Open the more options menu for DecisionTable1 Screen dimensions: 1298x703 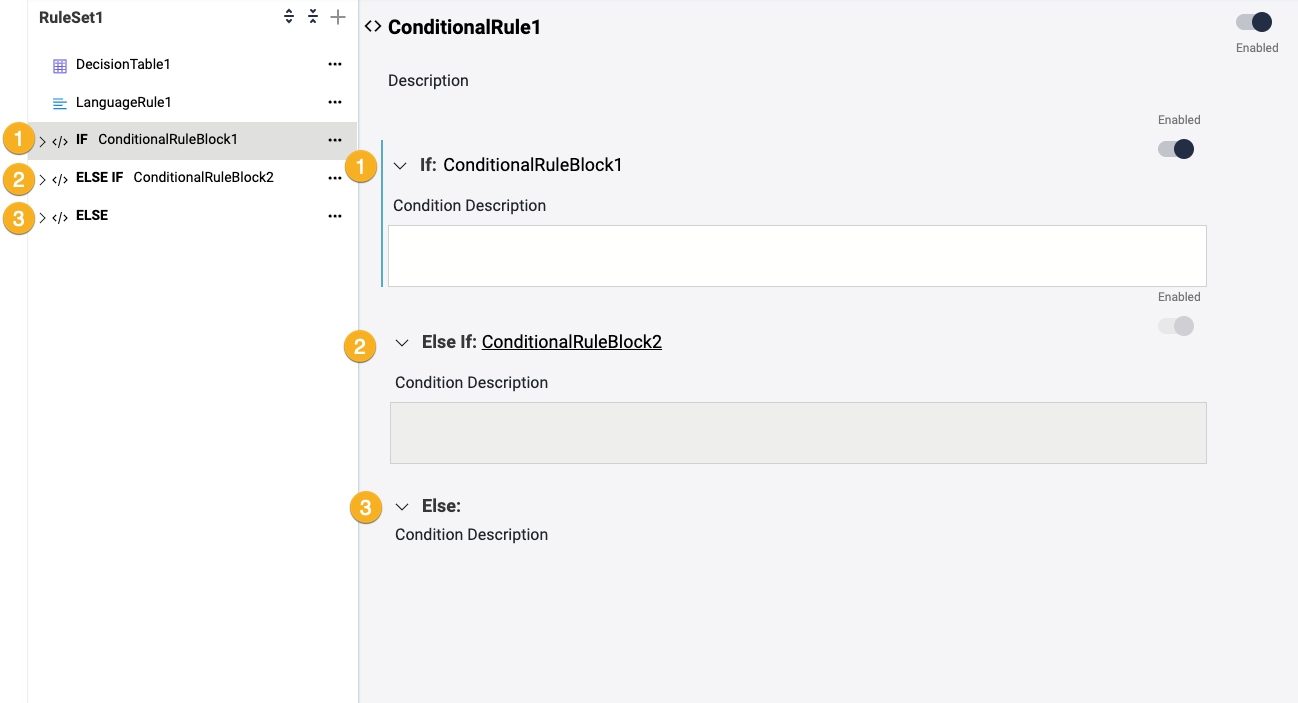tap(335, 64)
